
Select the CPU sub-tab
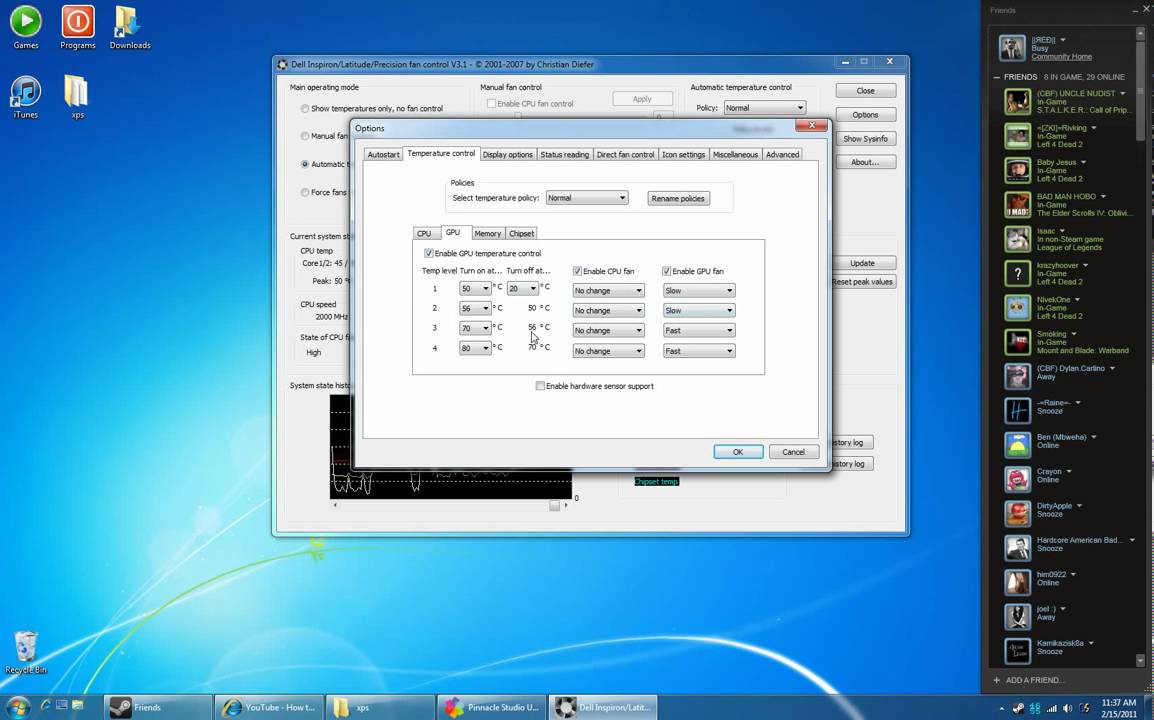coord(424,233)
